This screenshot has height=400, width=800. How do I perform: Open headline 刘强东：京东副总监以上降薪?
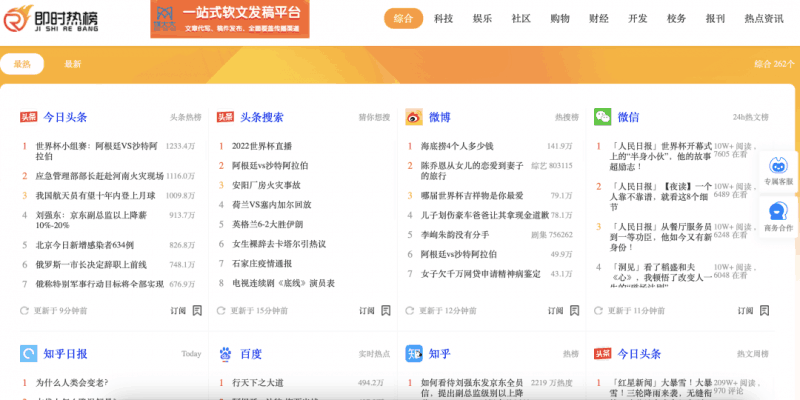pyautogui.click(x=91, y=220)
